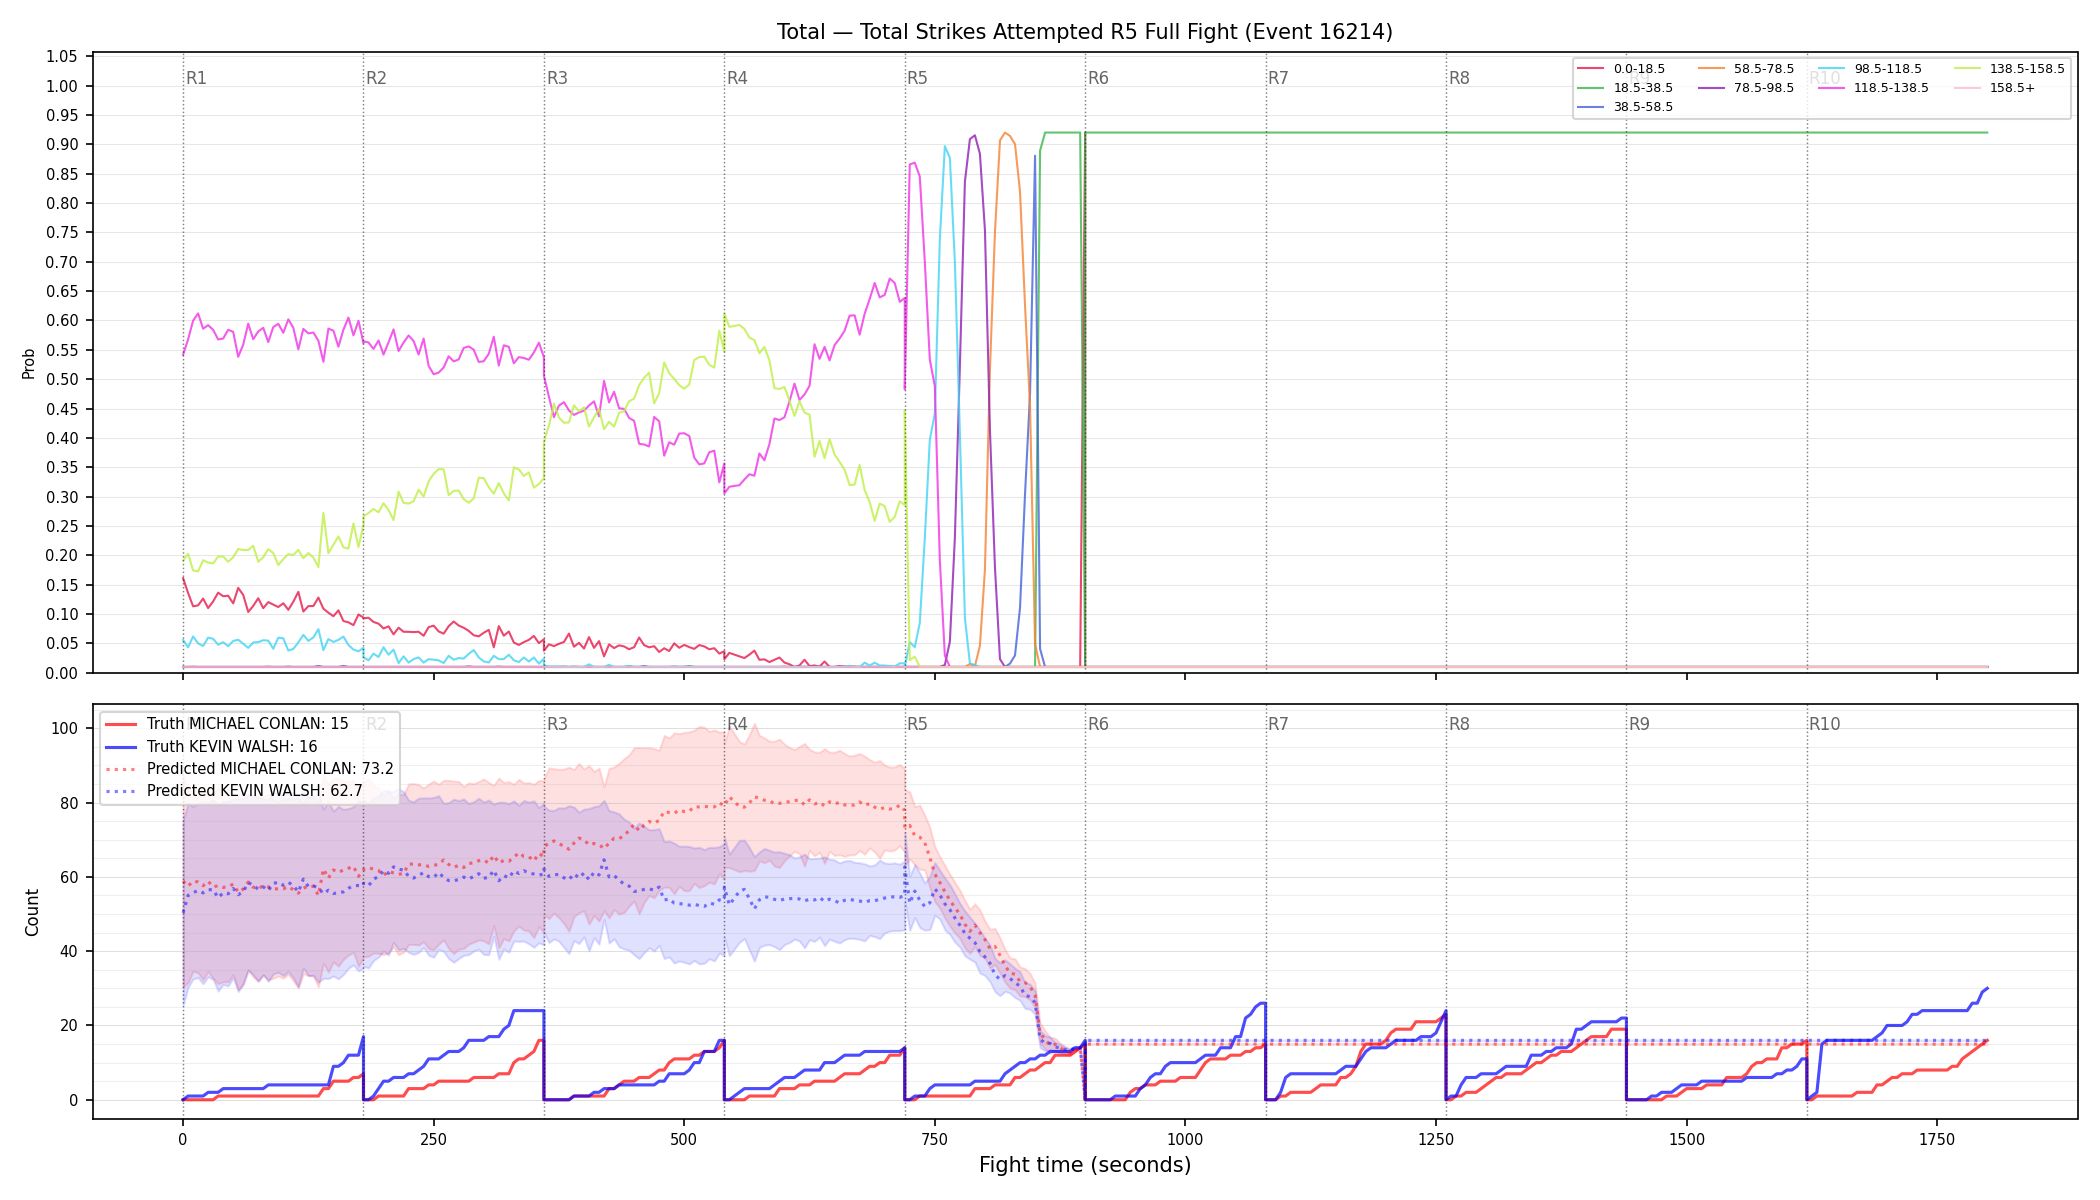Click the "Fight time (seconds)" x-axis label

point(1085,1165)
